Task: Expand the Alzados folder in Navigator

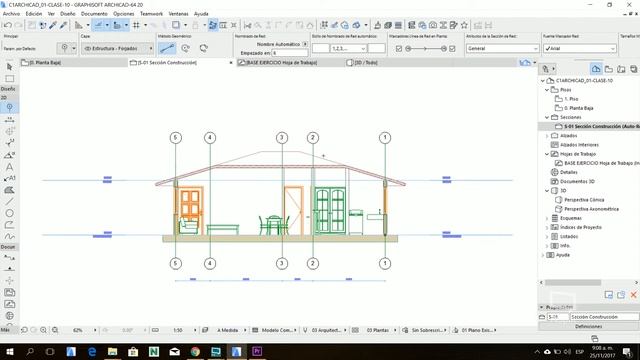Action: coord(547,136)
